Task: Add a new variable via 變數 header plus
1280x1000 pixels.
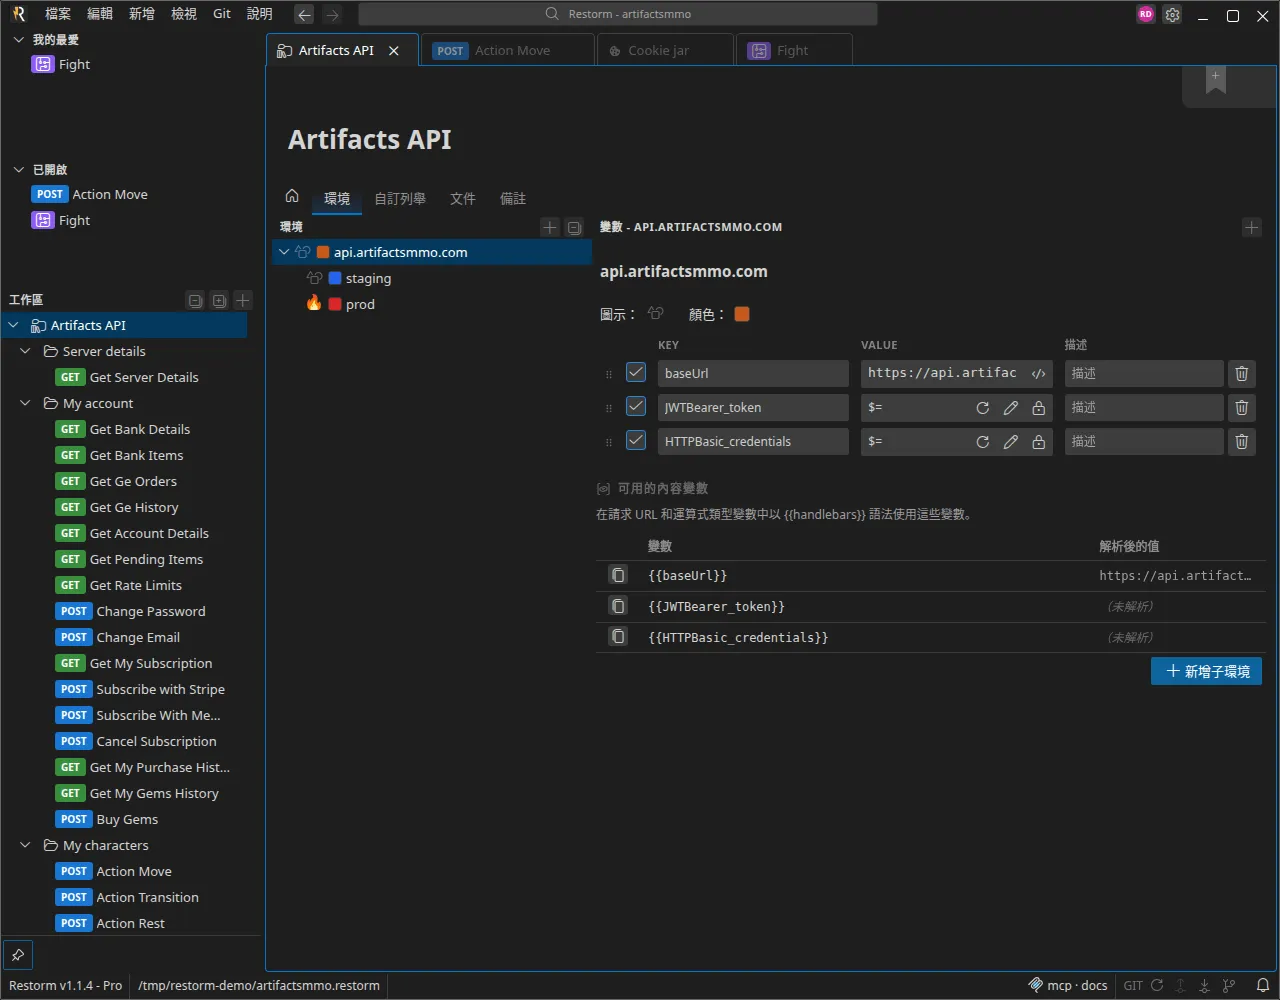Action: [1252, 228]
